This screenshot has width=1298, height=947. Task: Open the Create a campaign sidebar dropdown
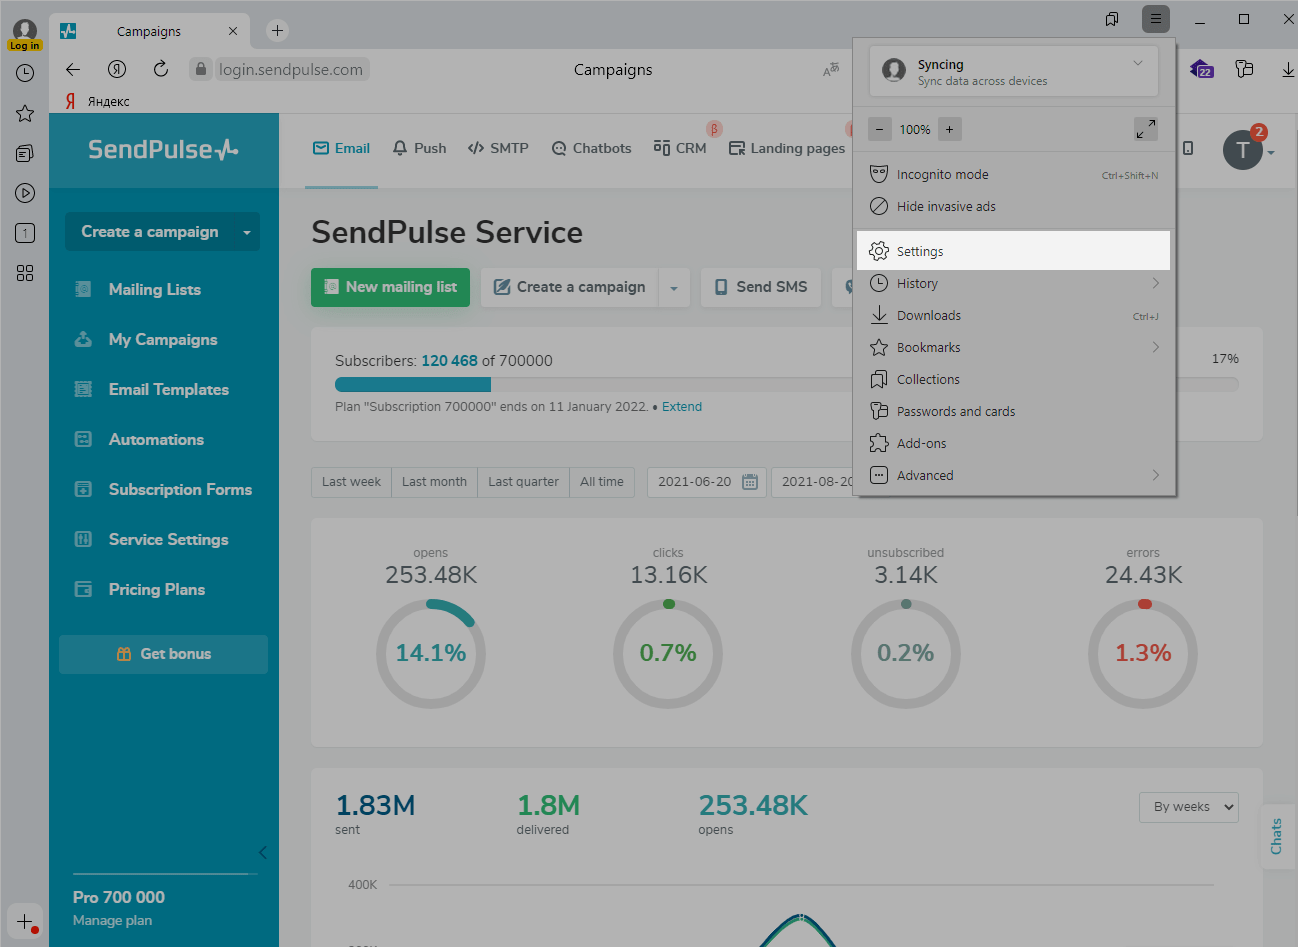pyautogui.click(x=246, y=232)
